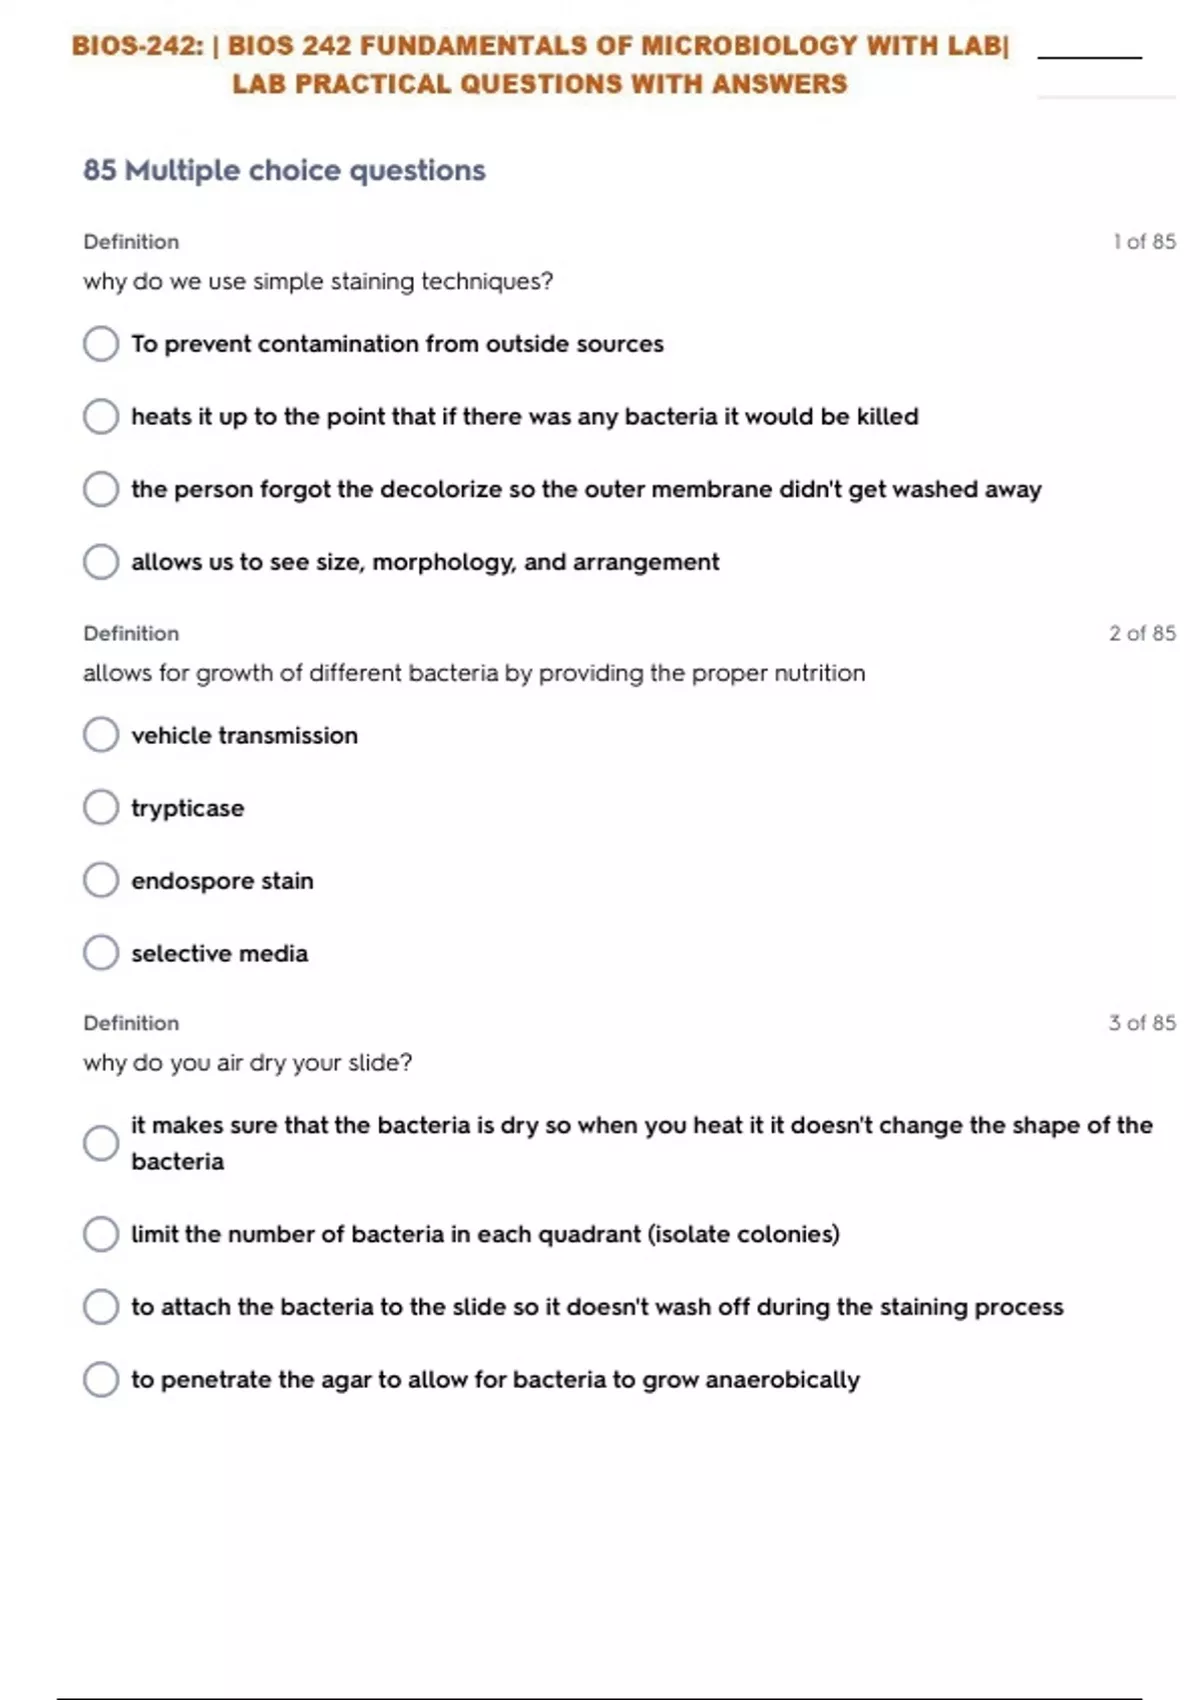
Task: Click the '3 of 85' question counter
Action: [x=1142, y=1023]
